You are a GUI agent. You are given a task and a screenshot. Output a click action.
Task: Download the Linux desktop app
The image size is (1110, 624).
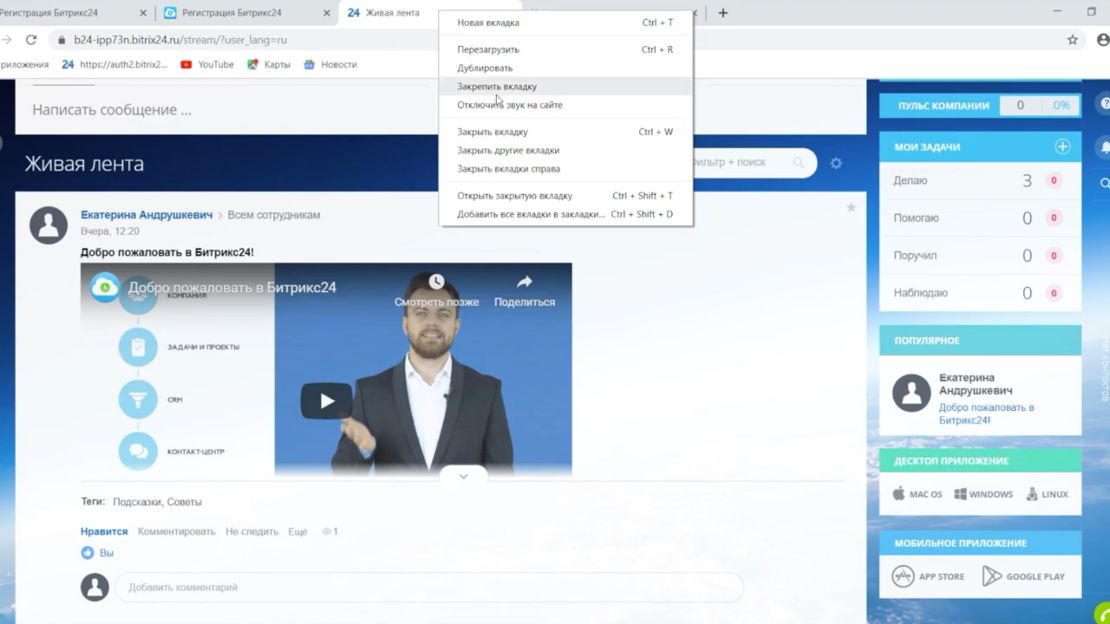1047,494
